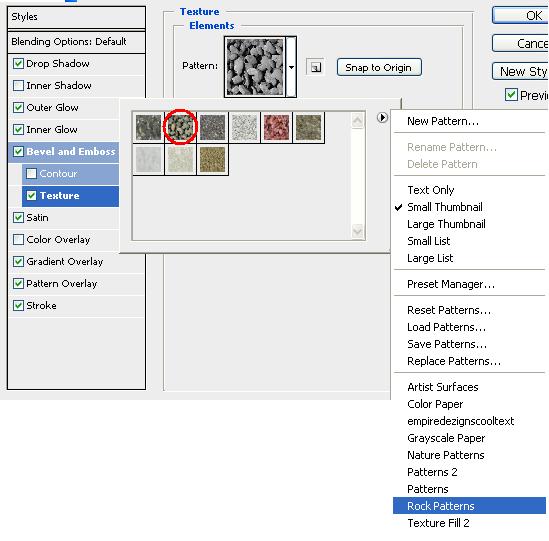
Task: Load the empiredezignscooltext pattern set
Action: point(460,421)
